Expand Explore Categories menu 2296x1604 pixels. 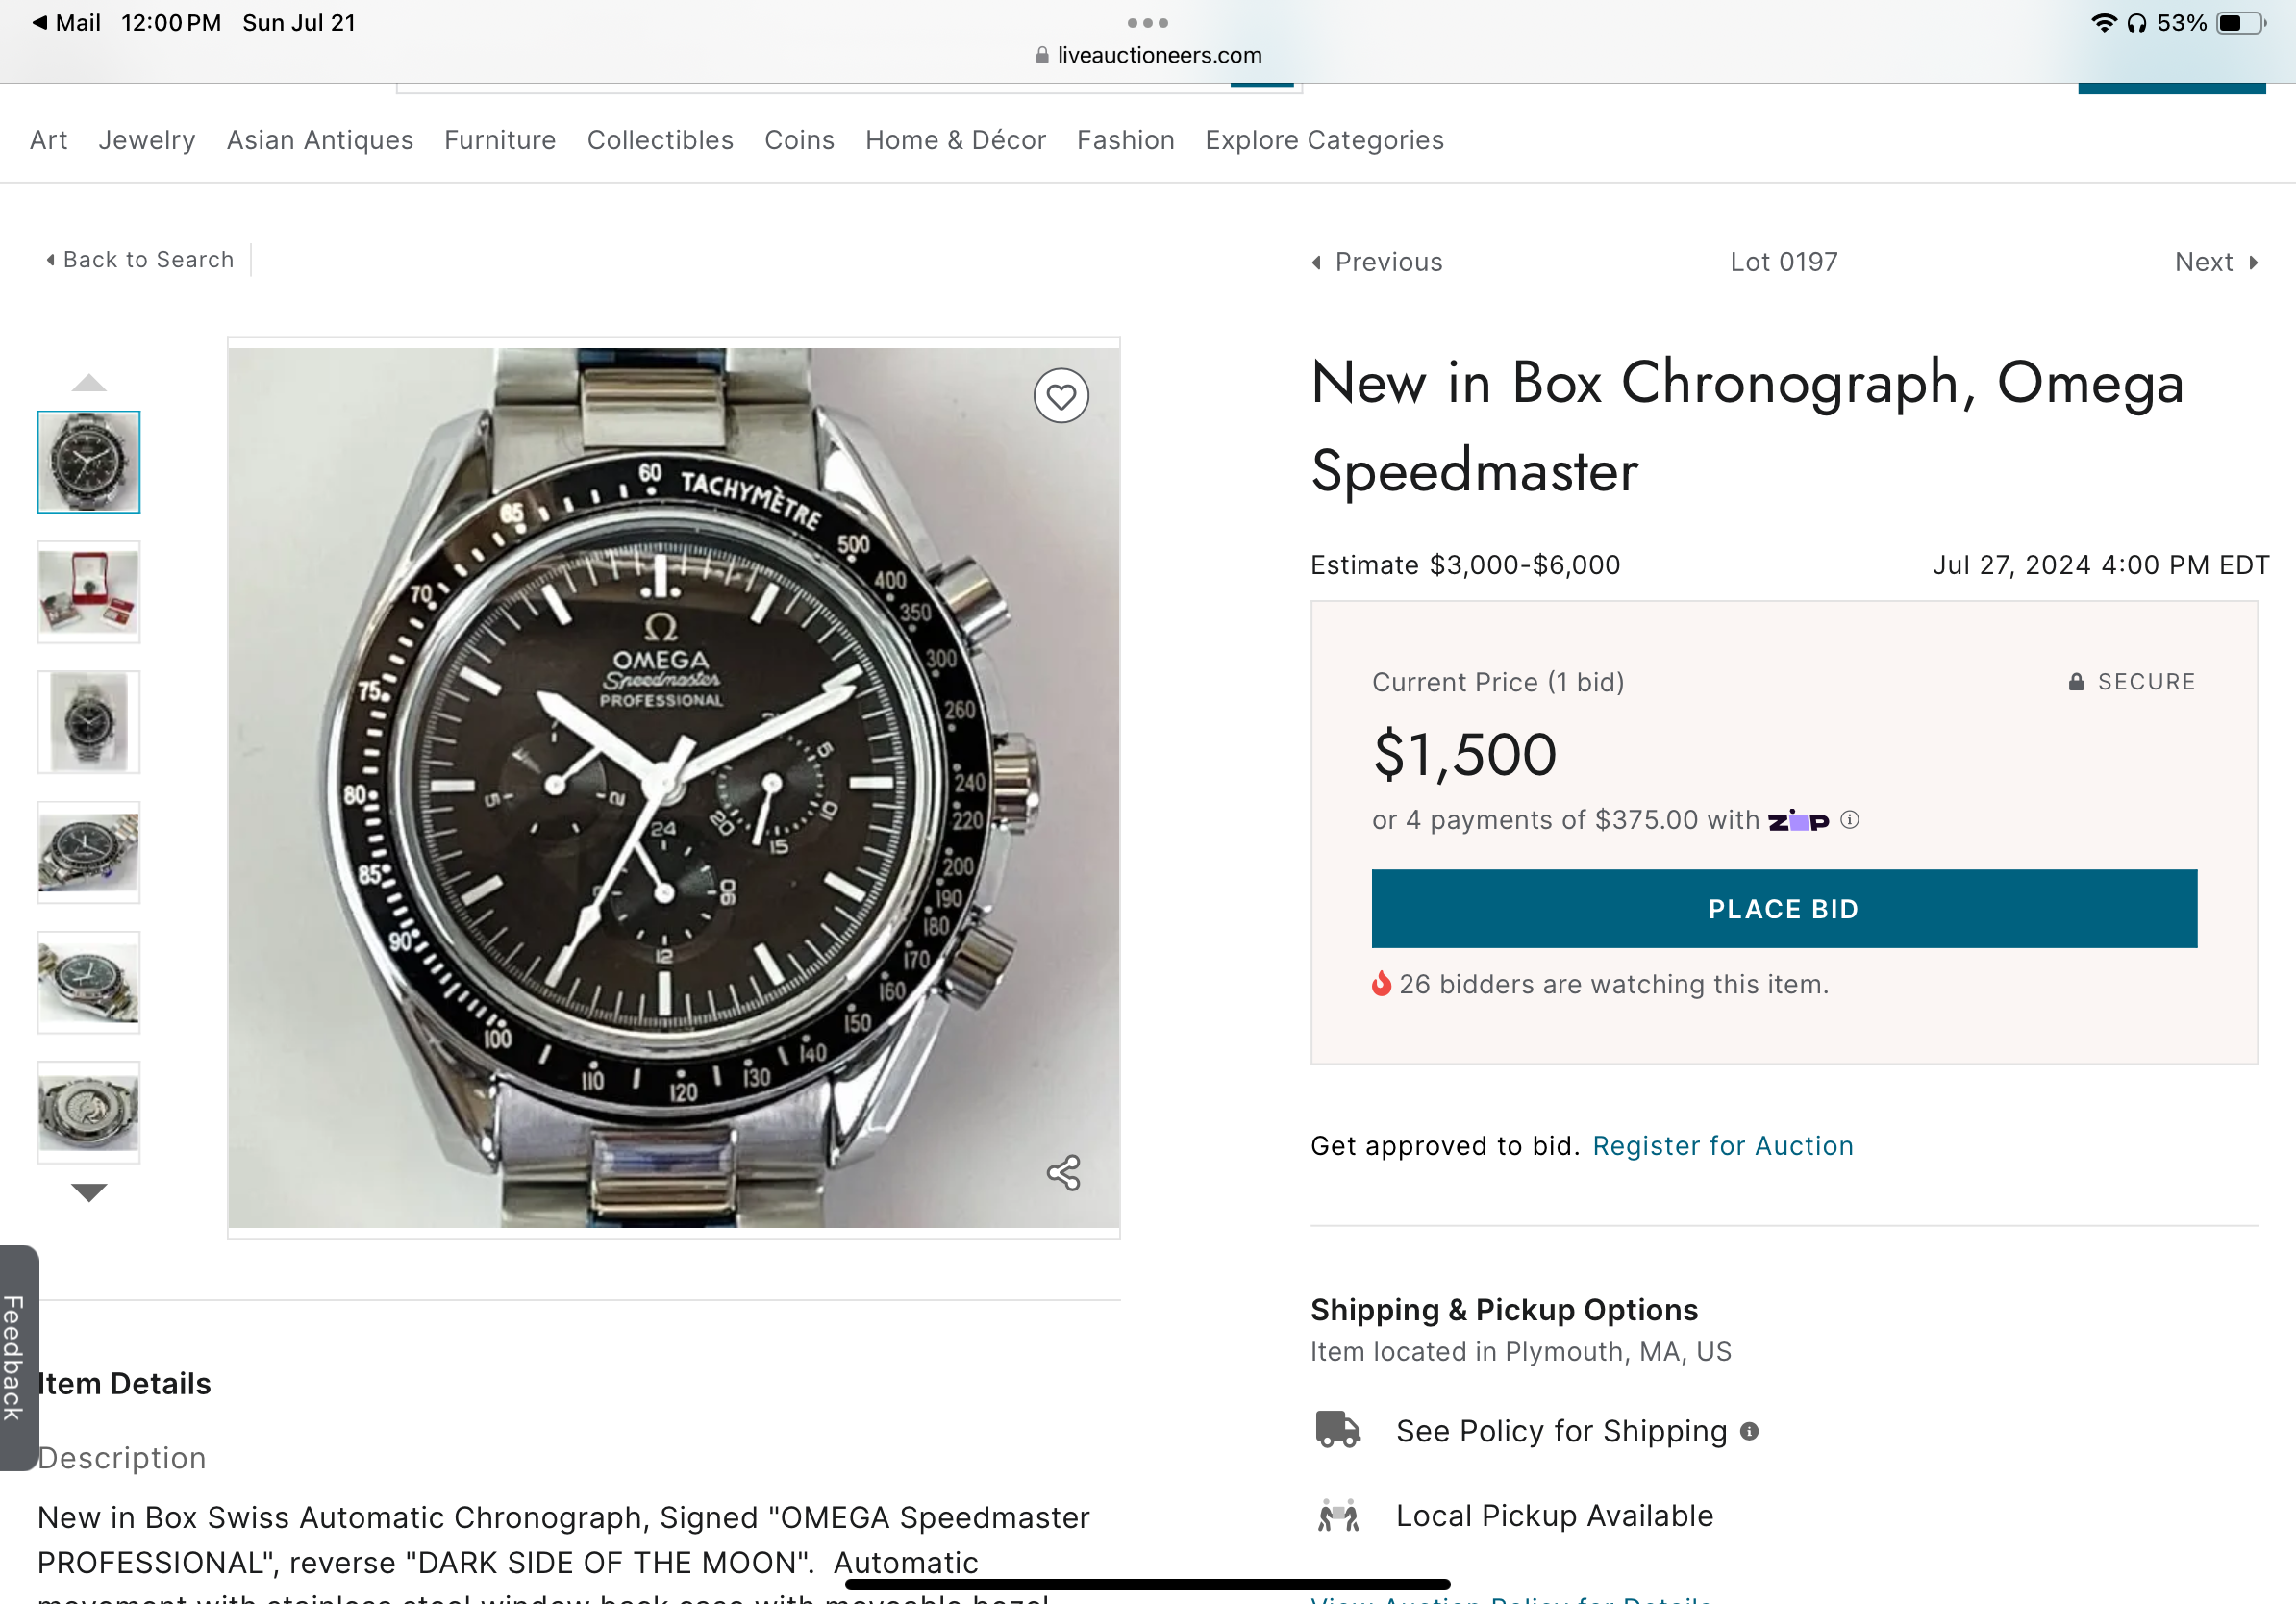coord(1324,140)
